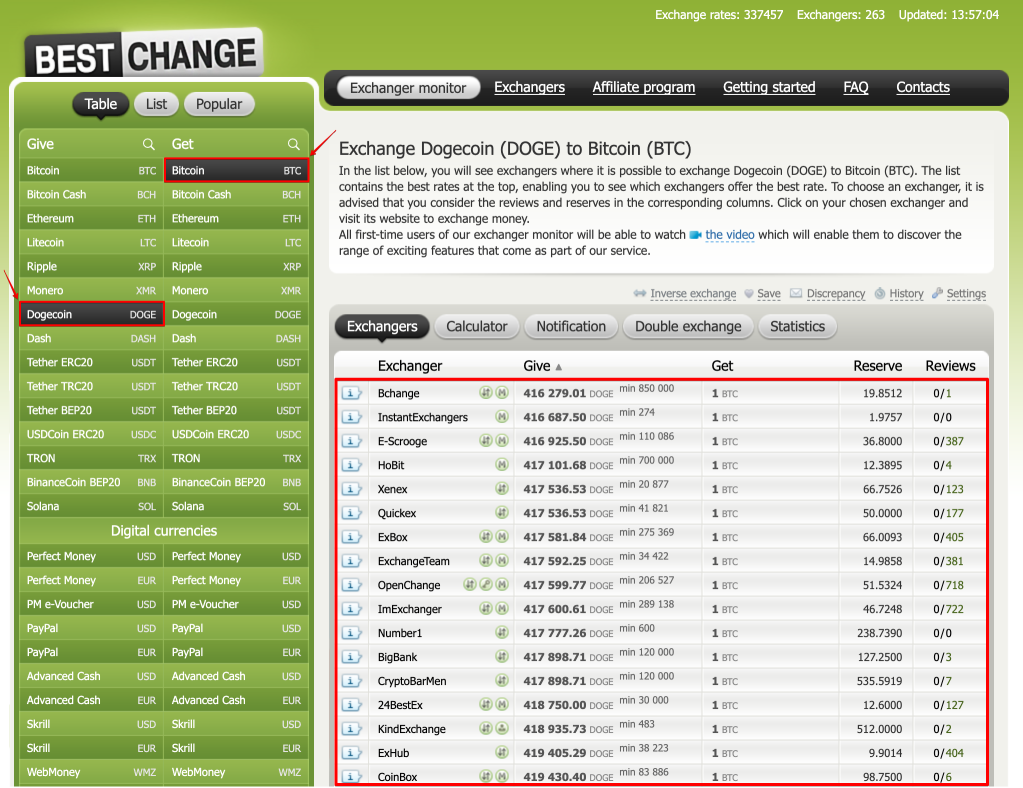The height and width of the screenshot is (788, 1023).
Task: Open info icon for ExHub row
Action: 351,753
